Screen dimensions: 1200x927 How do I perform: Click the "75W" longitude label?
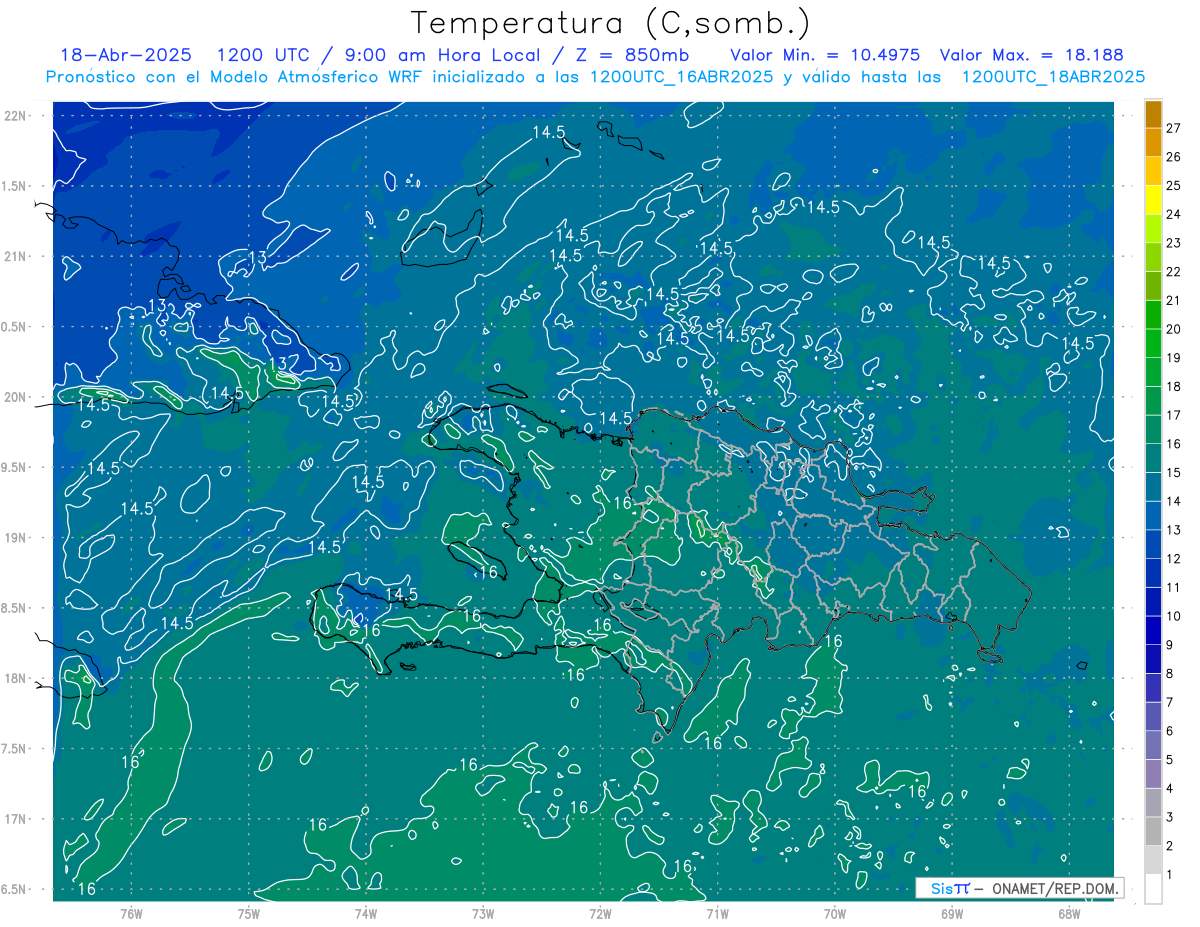click(249, 914)
